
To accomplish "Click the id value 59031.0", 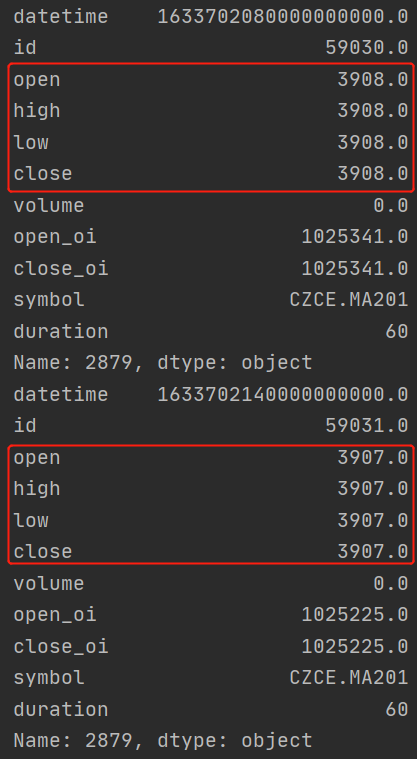I will tap(367, 426).
